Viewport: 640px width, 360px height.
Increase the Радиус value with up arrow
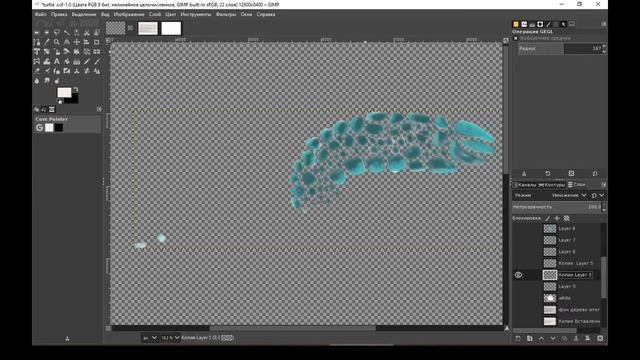tap(604, 46)
